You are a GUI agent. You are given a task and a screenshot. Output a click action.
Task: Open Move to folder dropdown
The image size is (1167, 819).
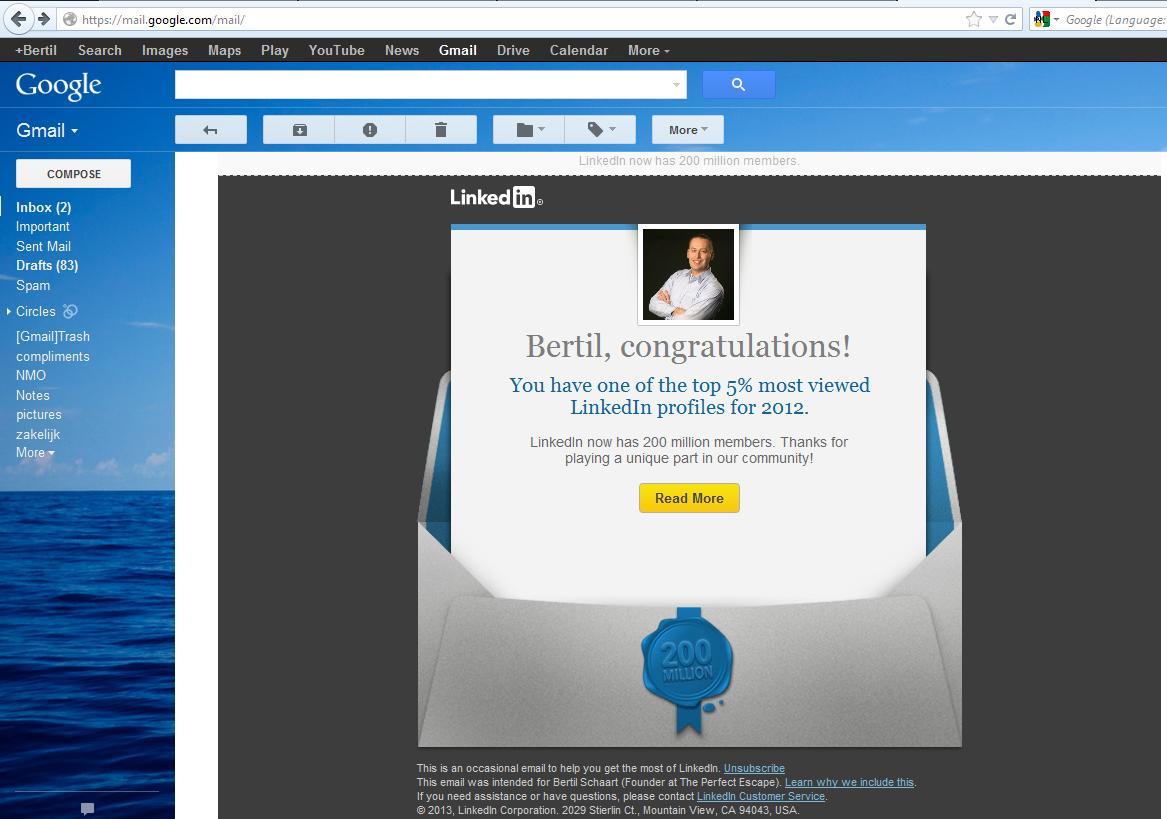pos(529,130)
